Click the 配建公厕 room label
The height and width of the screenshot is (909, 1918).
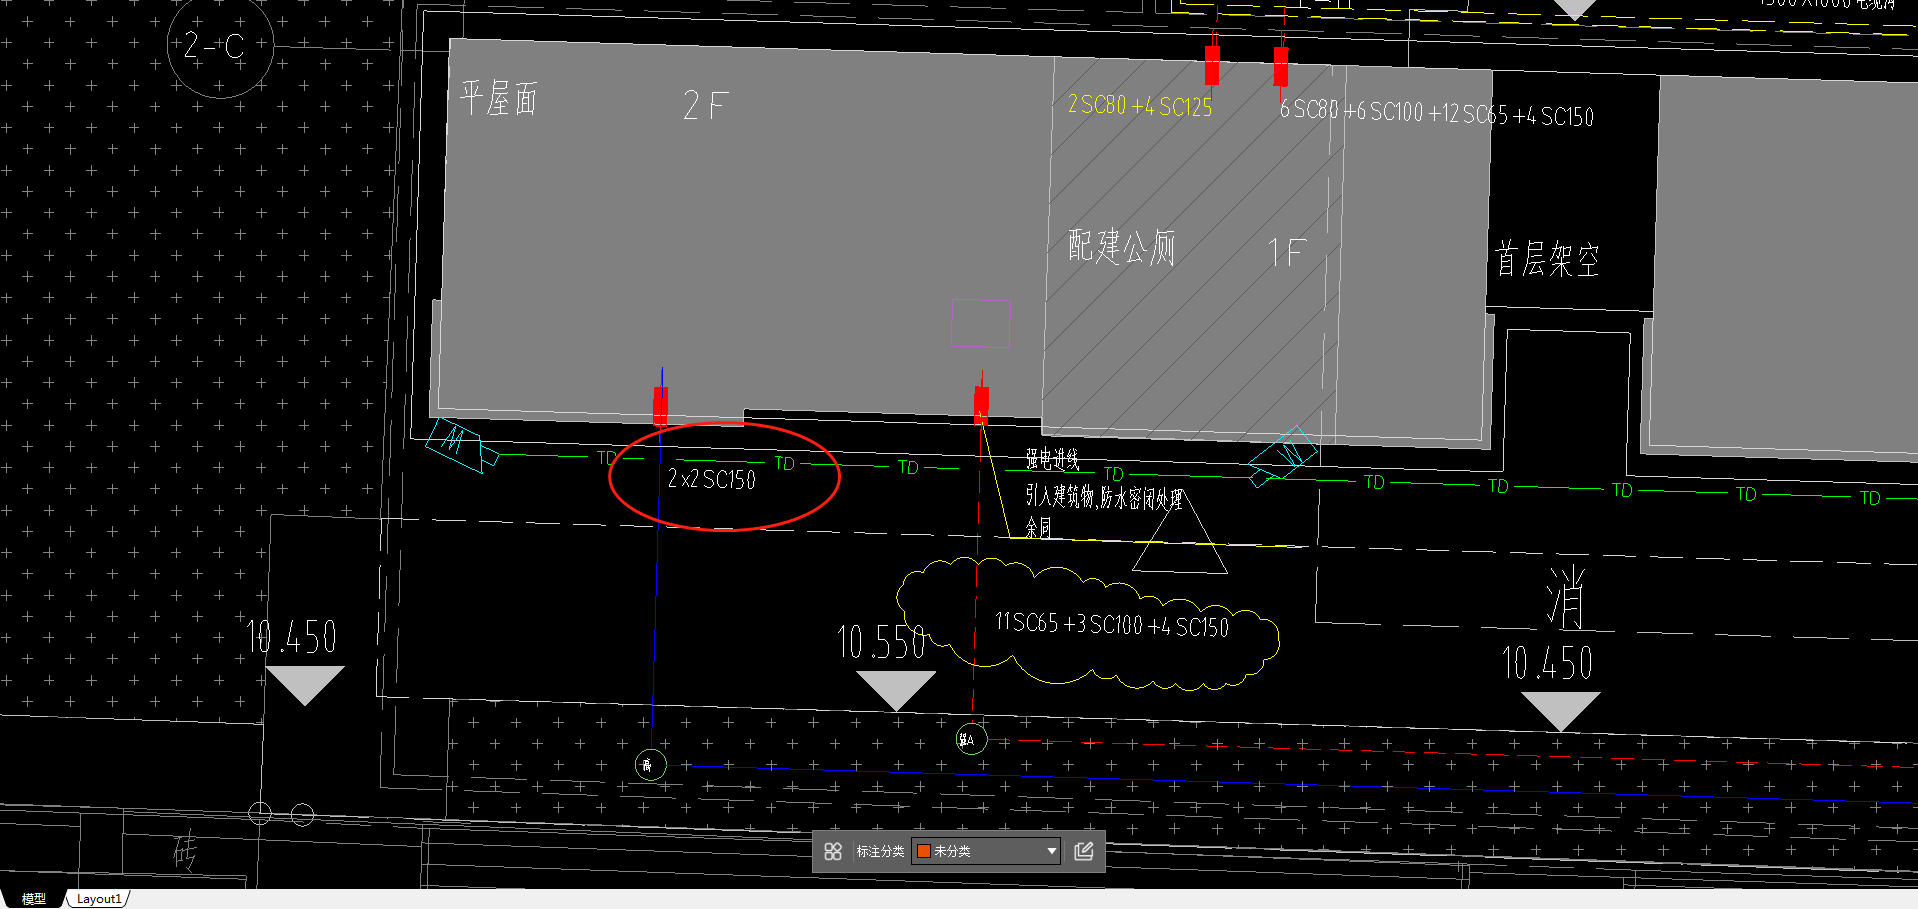tap(1121, 247)
